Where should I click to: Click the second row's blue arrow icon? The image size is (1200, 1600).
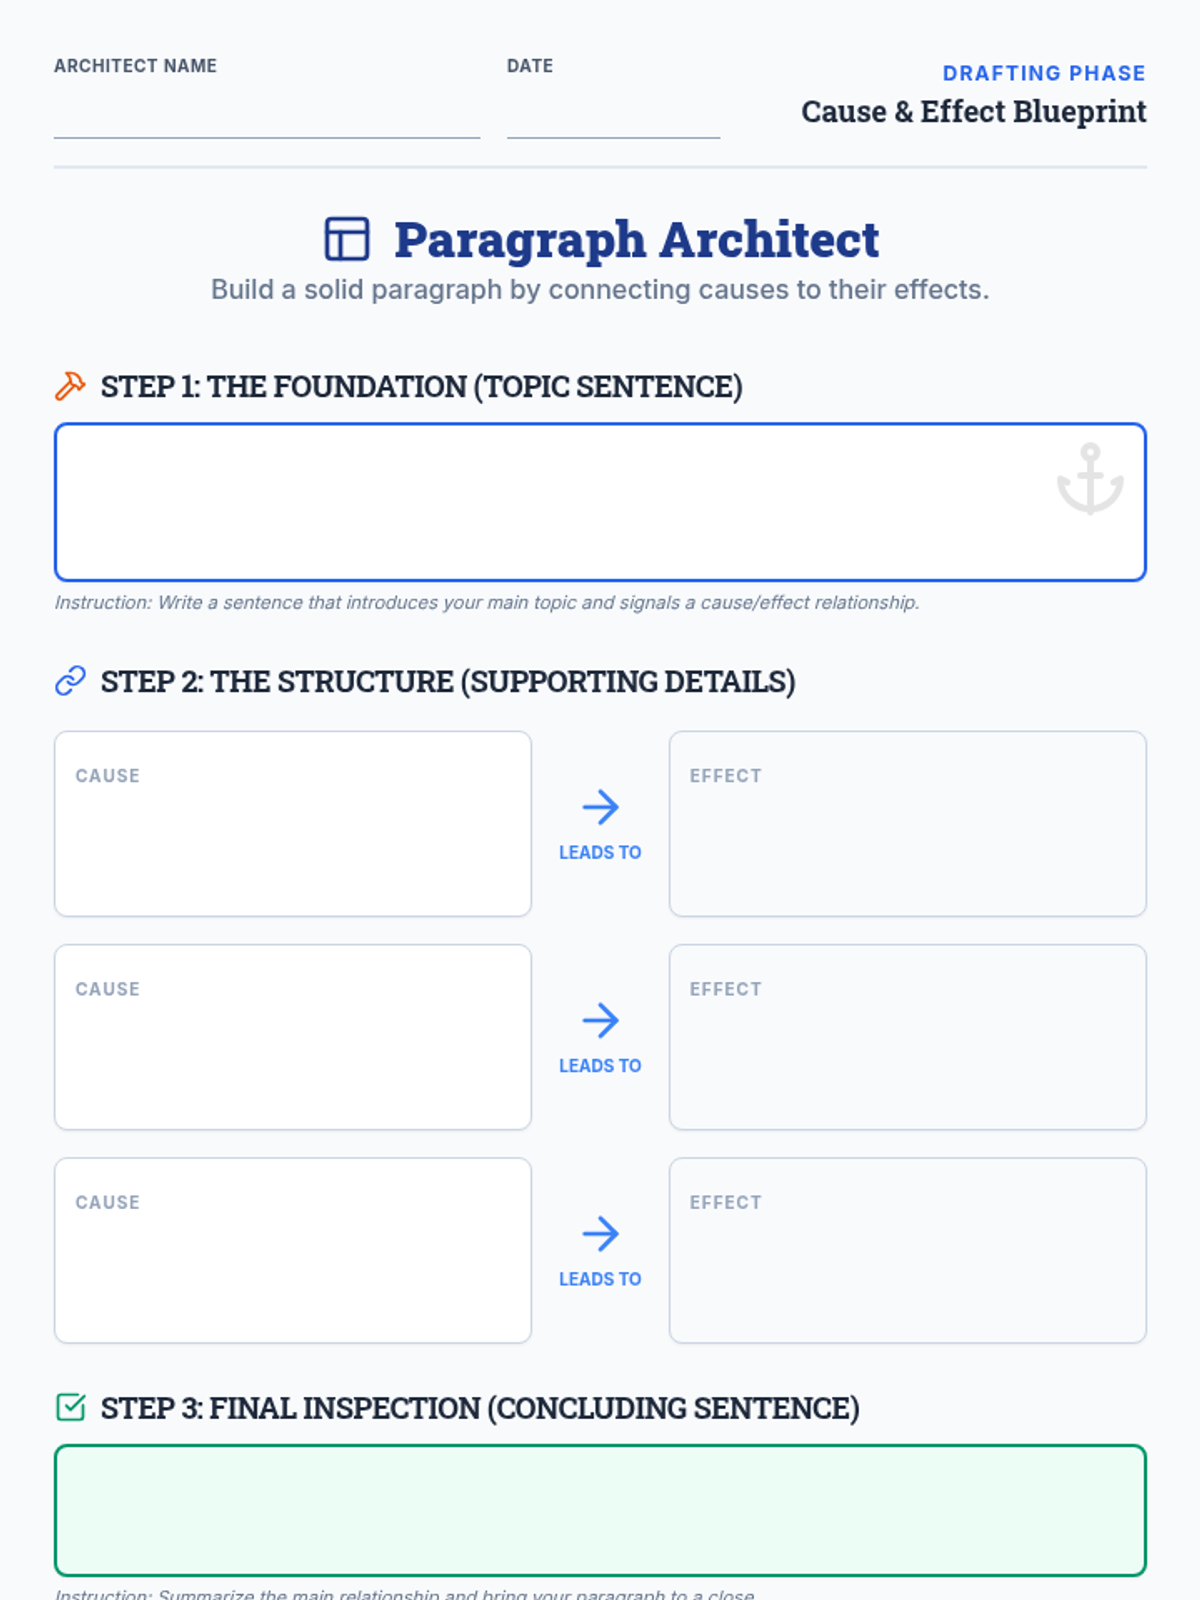[600, 1020]
